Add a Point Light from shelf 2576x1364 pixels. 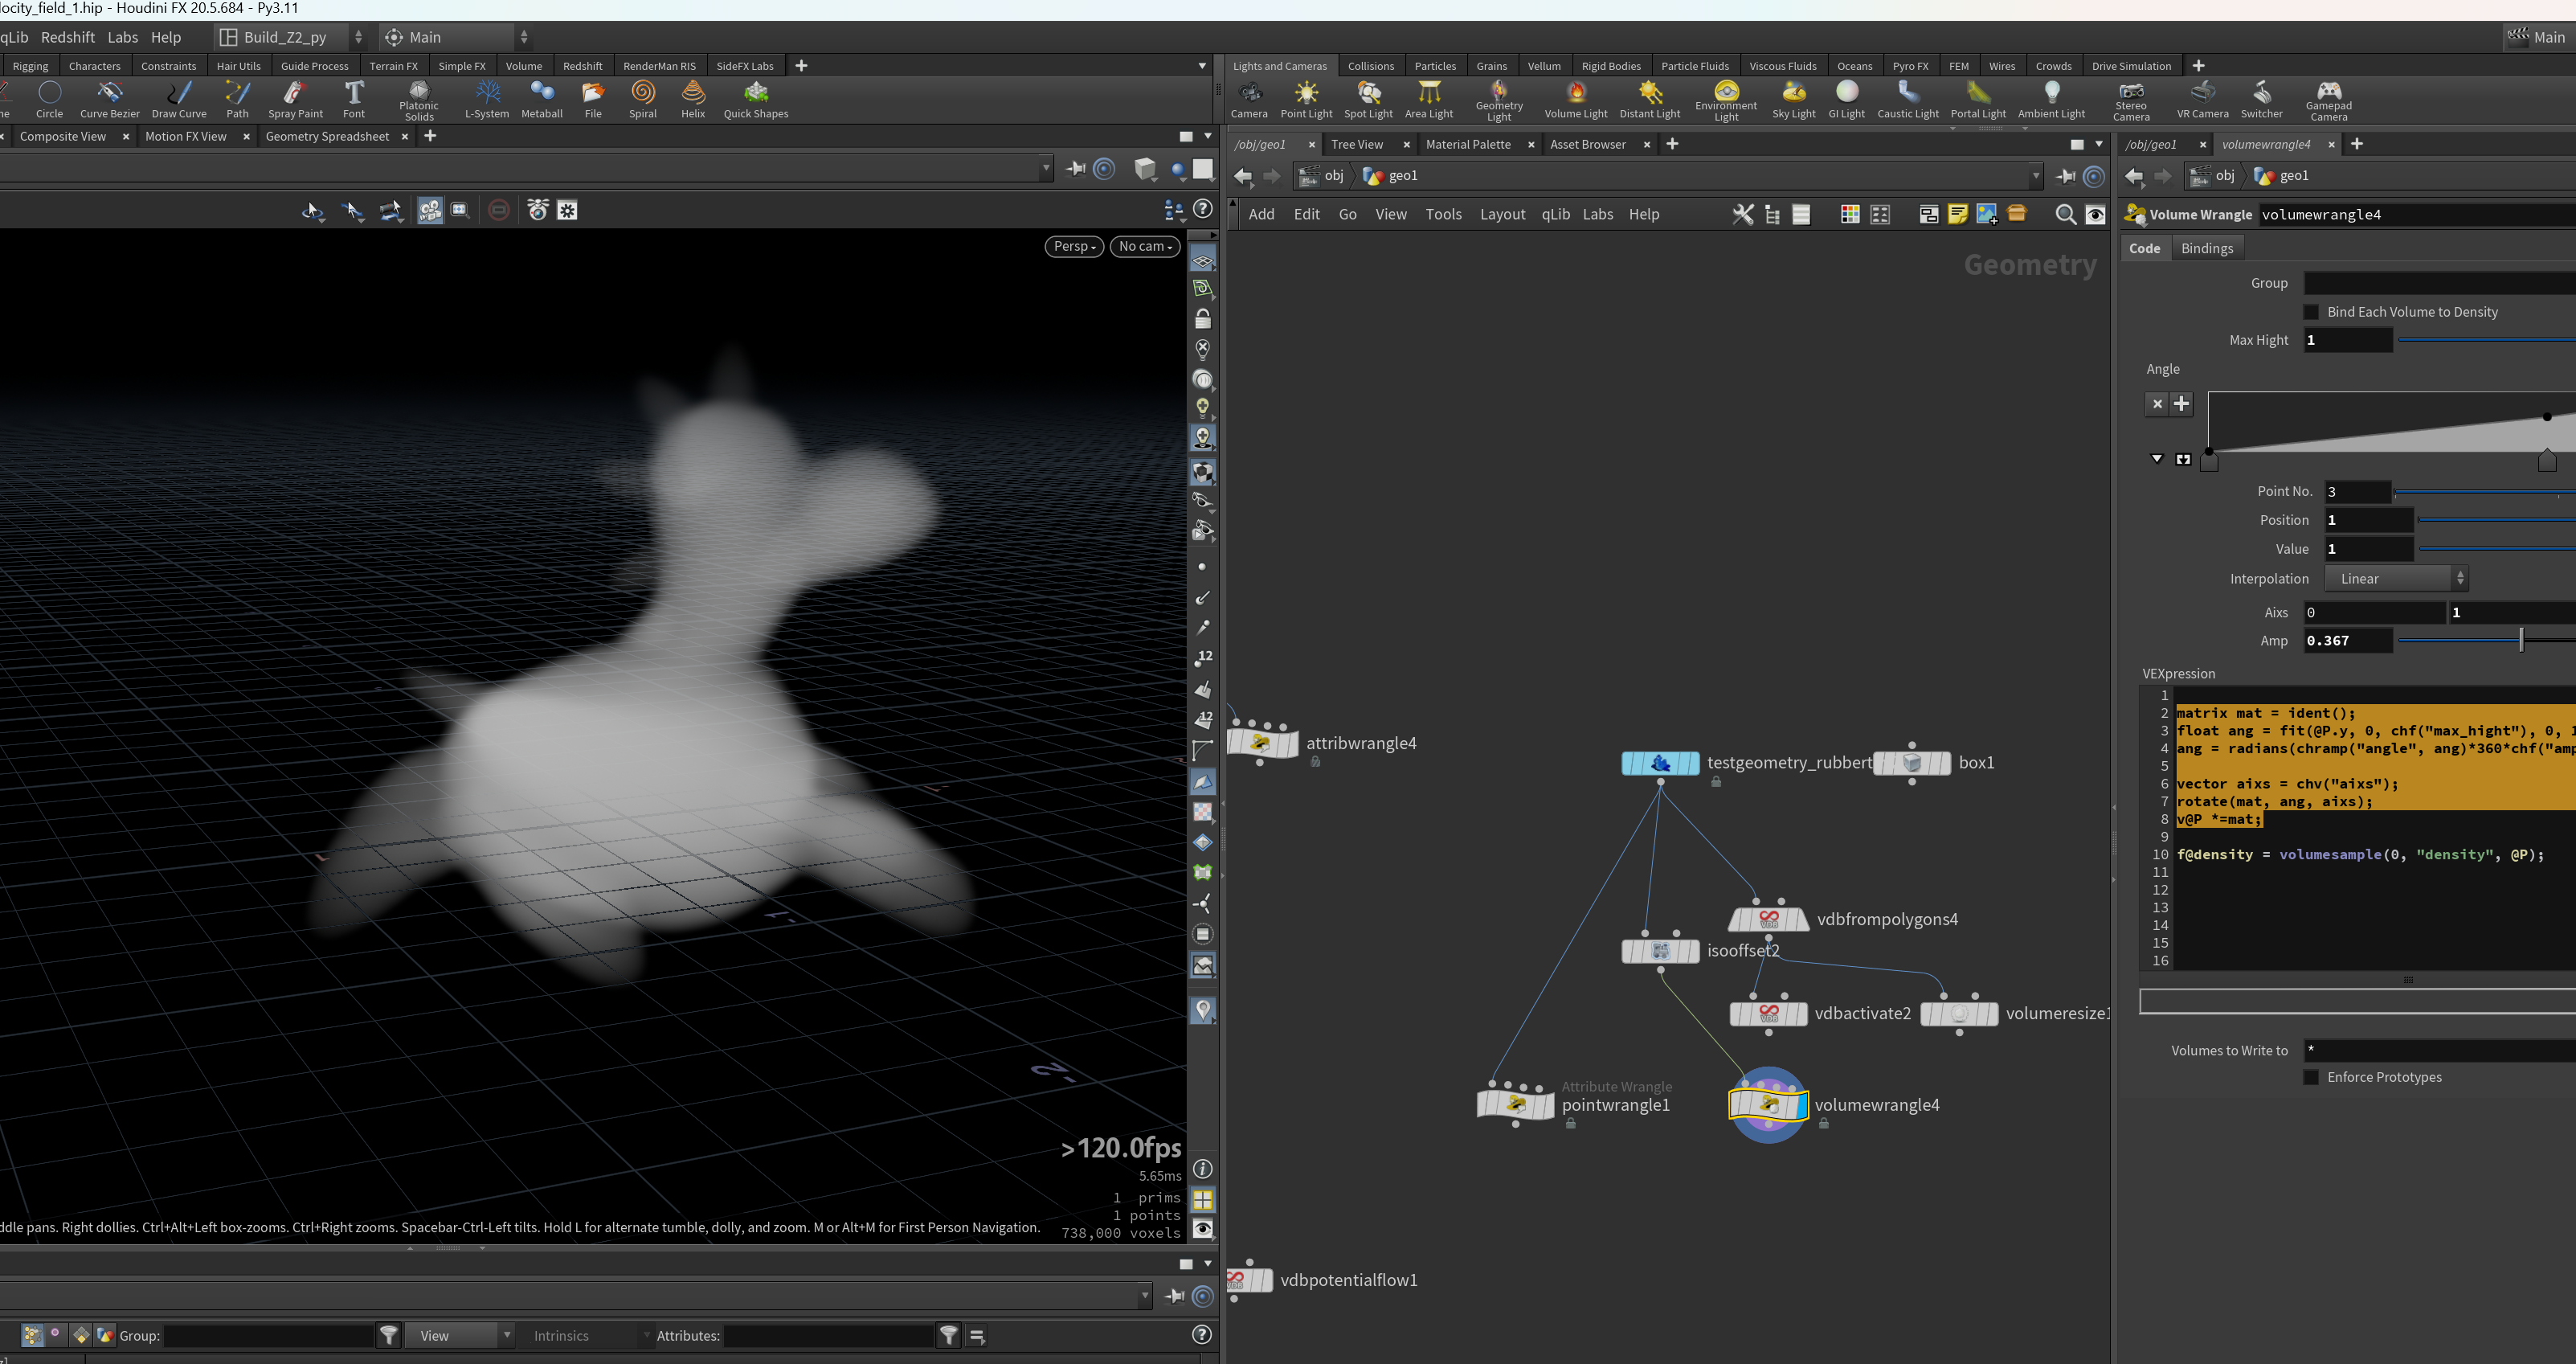1306,100
